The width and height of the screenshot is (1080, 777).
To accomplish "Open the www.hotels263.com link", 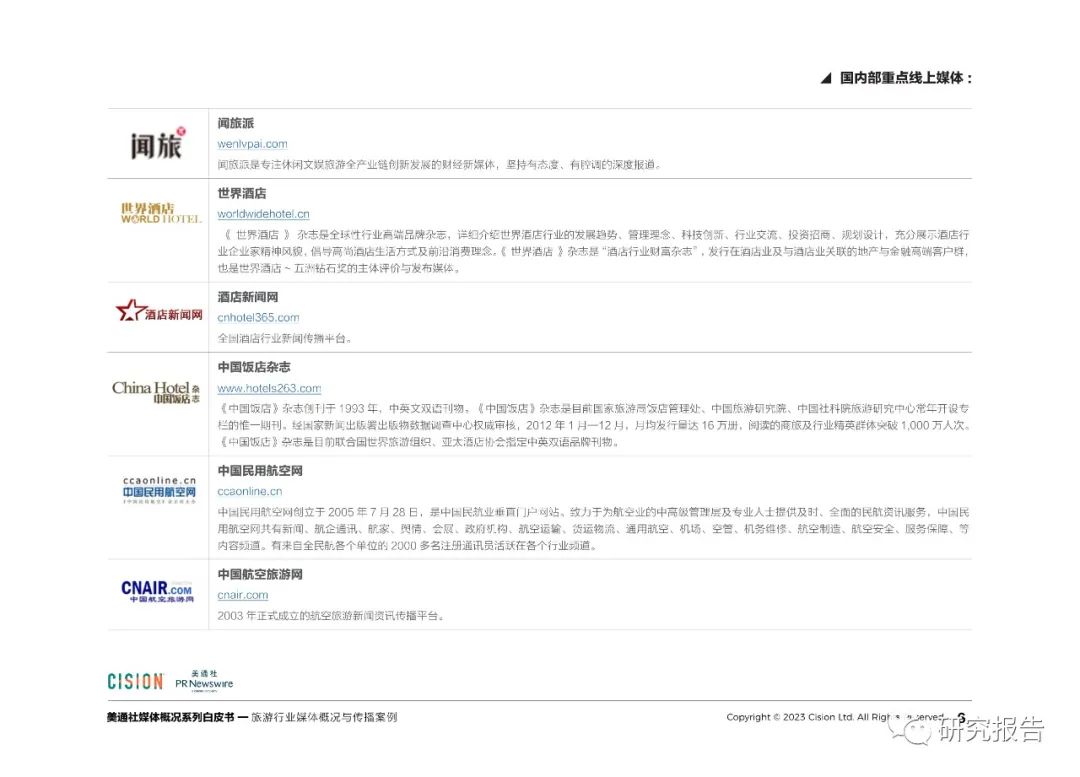I will [269, 388].
